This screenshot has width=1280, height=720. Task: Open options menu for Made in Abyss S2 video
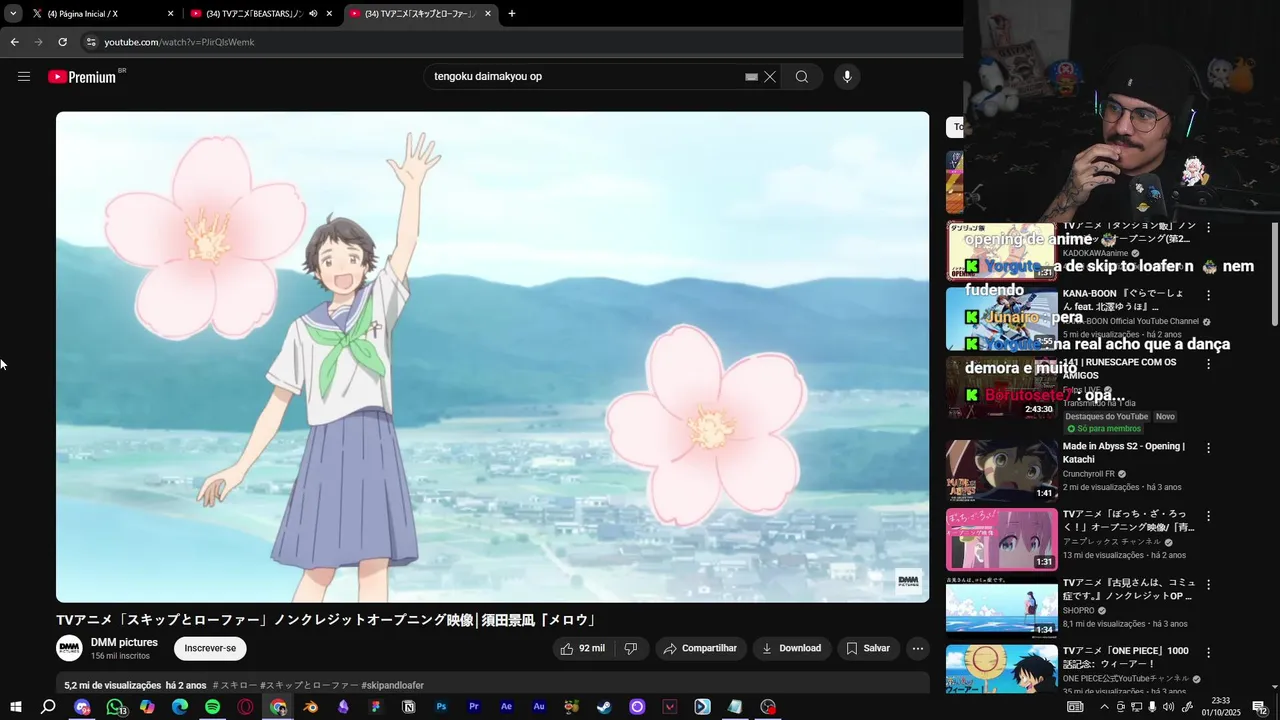click(x=1208, y=448)
